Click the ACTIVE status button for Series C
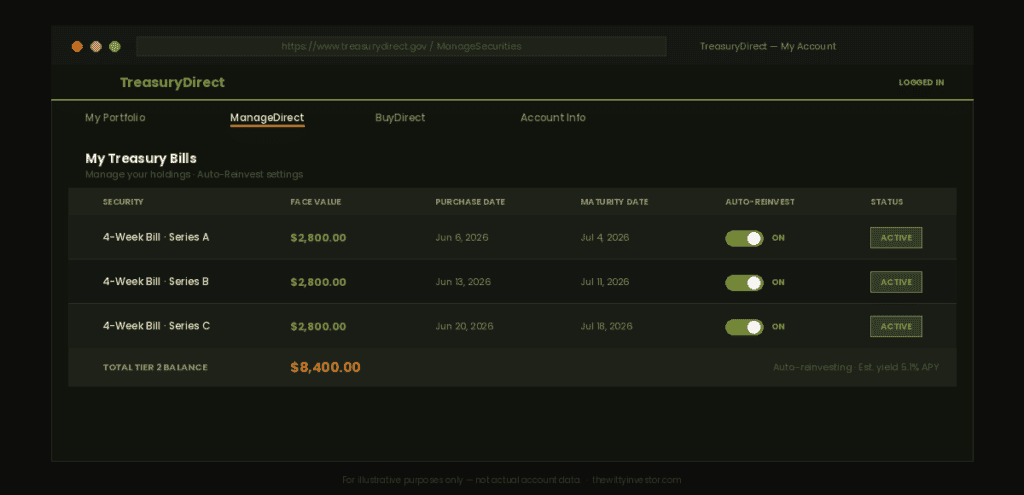 coord(896,327)
